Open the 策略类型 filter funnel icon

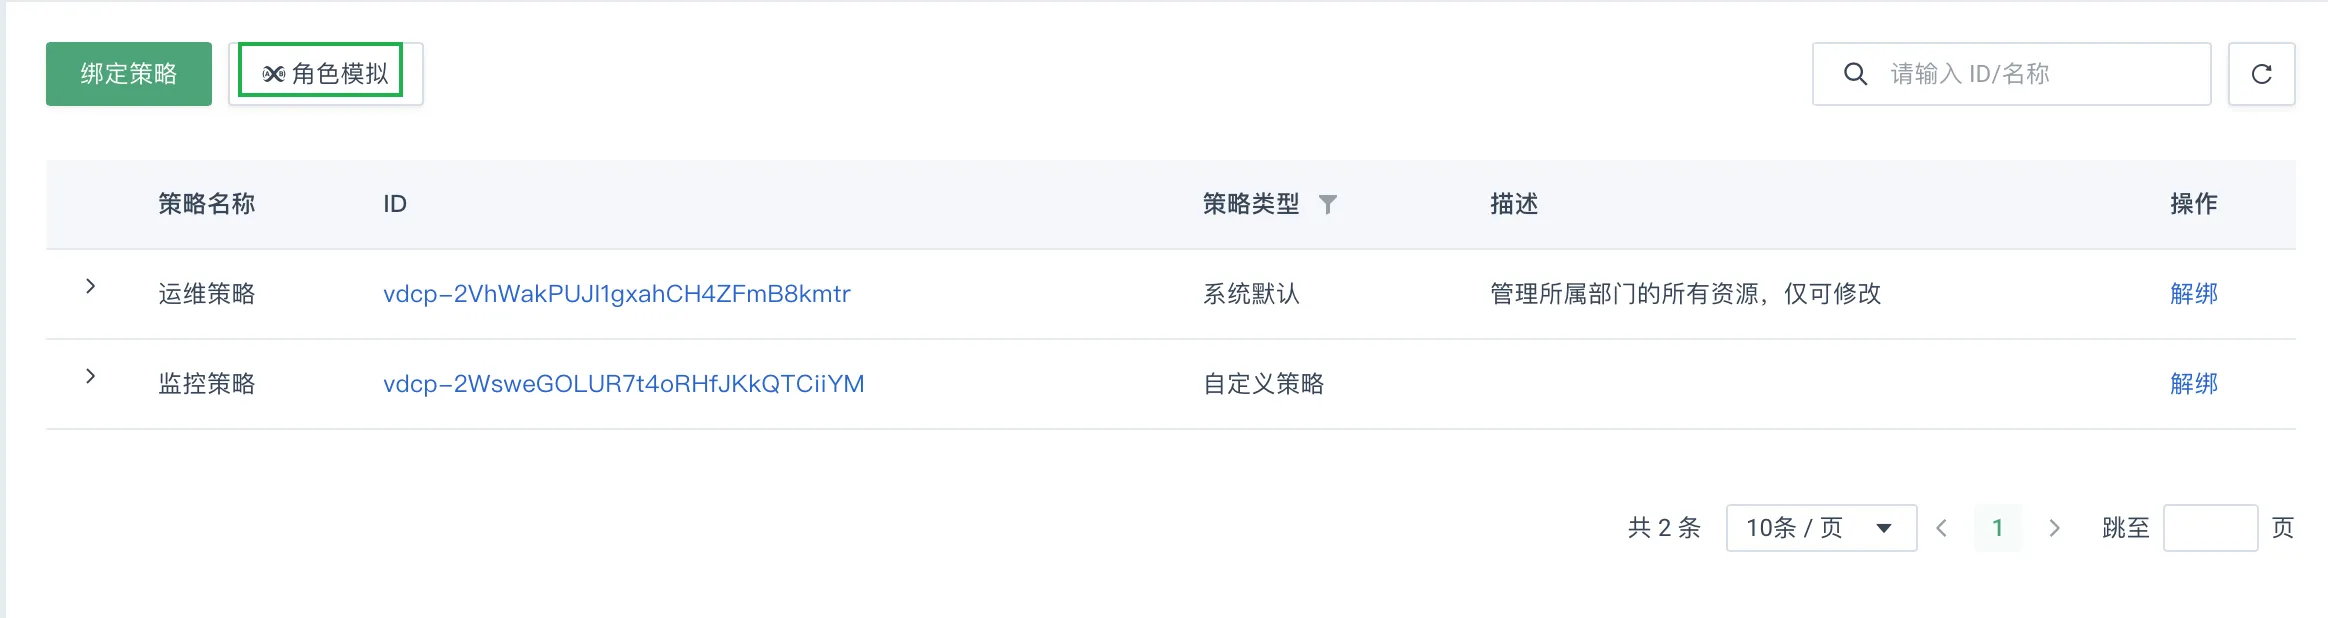click(x=1328, y=205)
